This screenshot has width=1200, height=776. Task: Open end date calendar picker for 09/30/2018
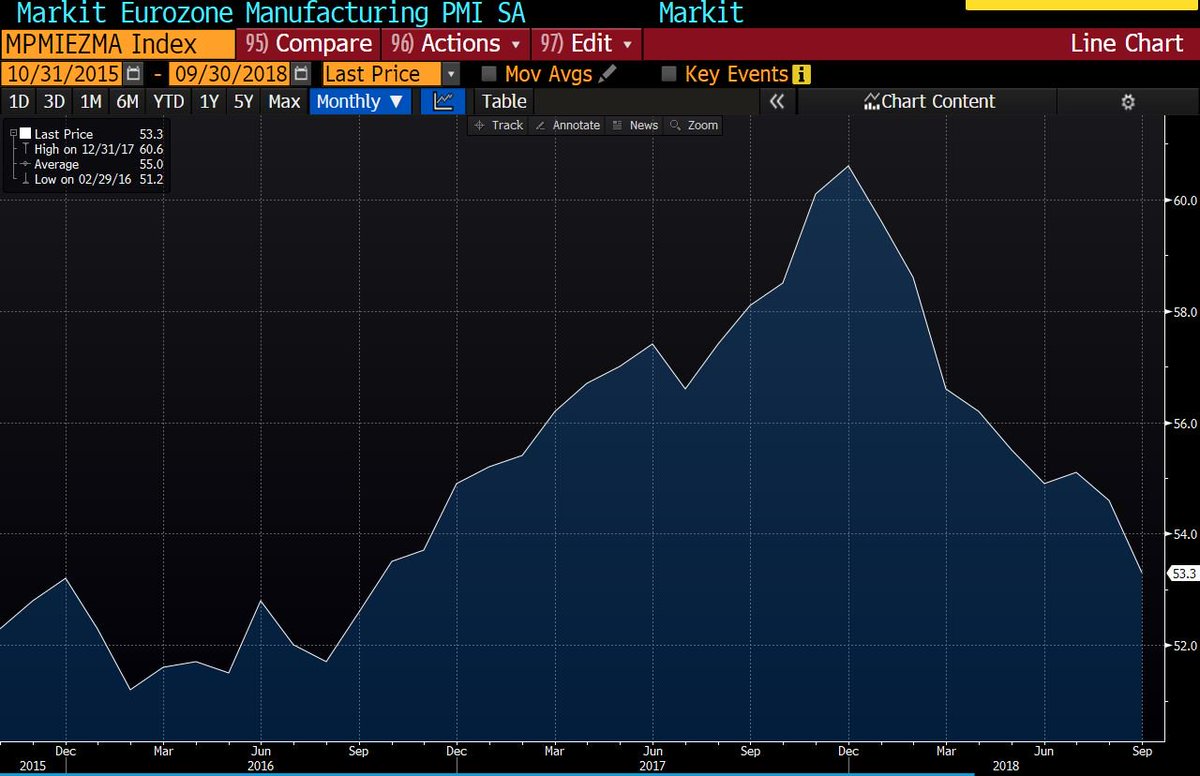(299, 74)
